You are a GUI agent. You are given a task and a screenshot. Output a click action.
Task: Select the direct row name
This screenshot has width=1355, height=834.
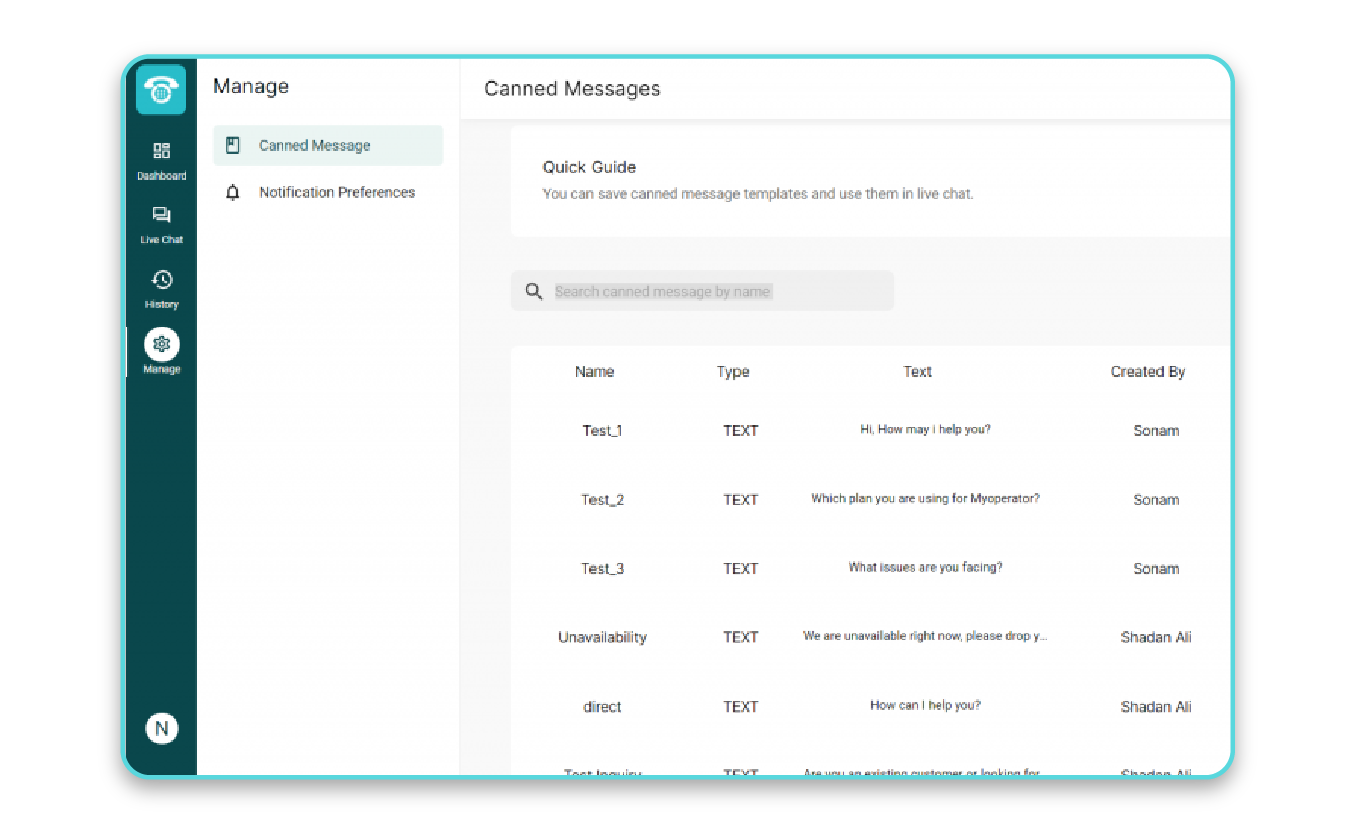coord(602,707)
